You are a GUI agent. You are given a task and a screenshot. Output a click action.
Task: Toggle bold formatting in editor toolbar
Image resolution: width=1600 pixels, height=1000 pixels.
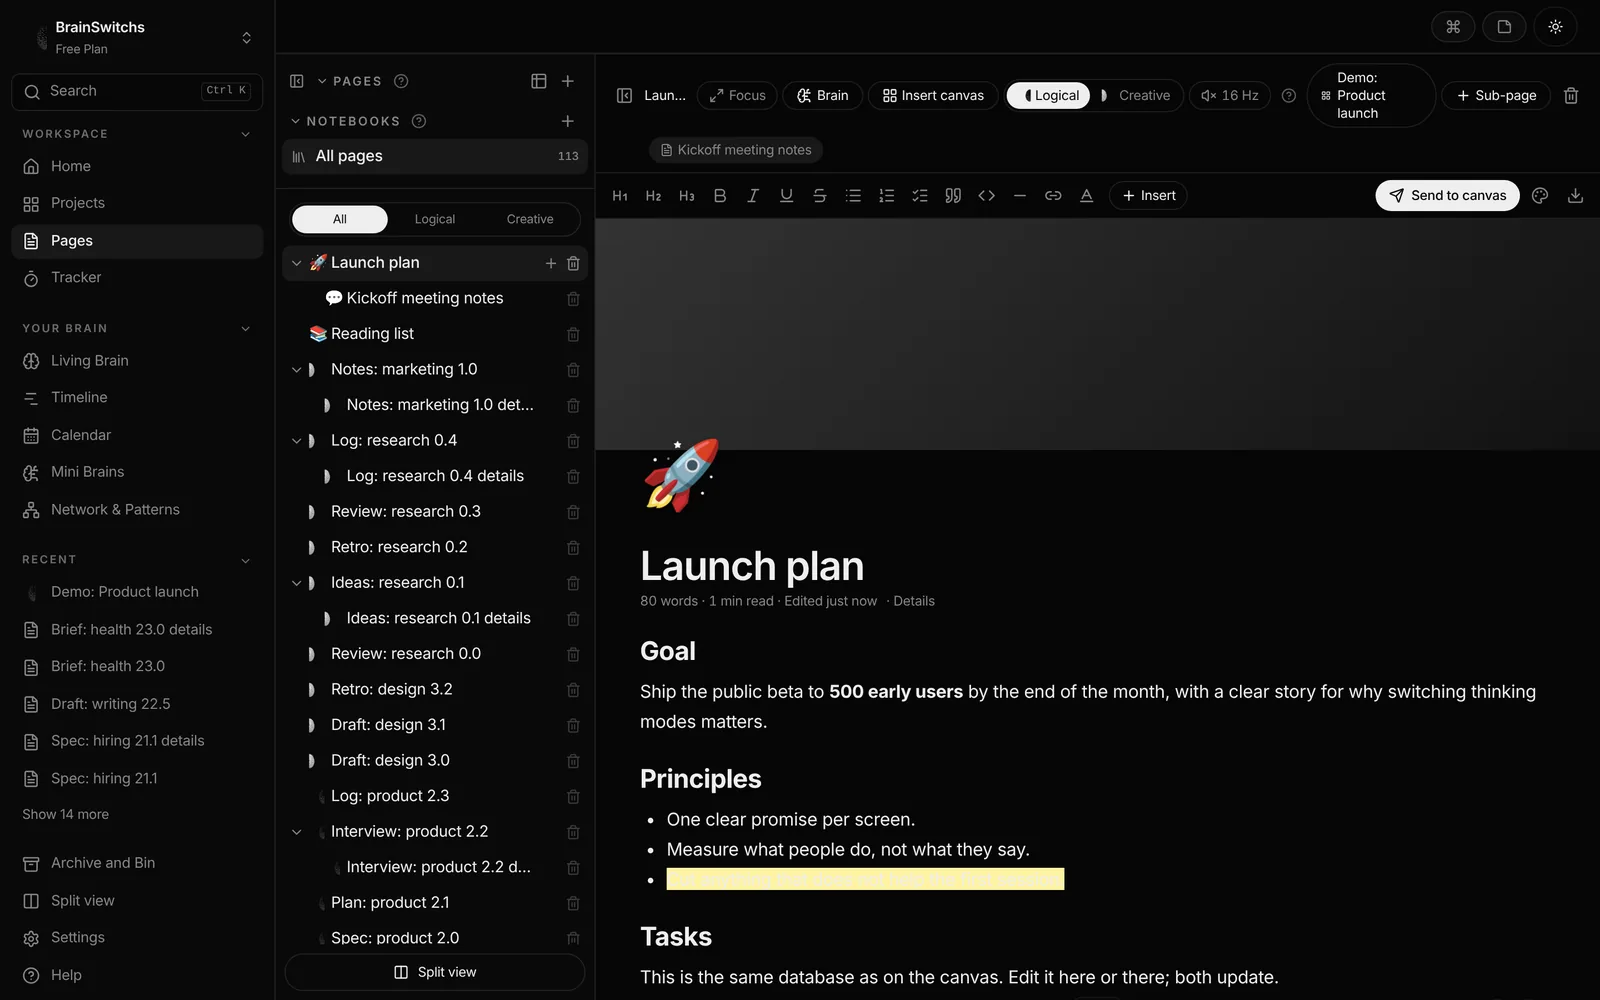(720, 196)
